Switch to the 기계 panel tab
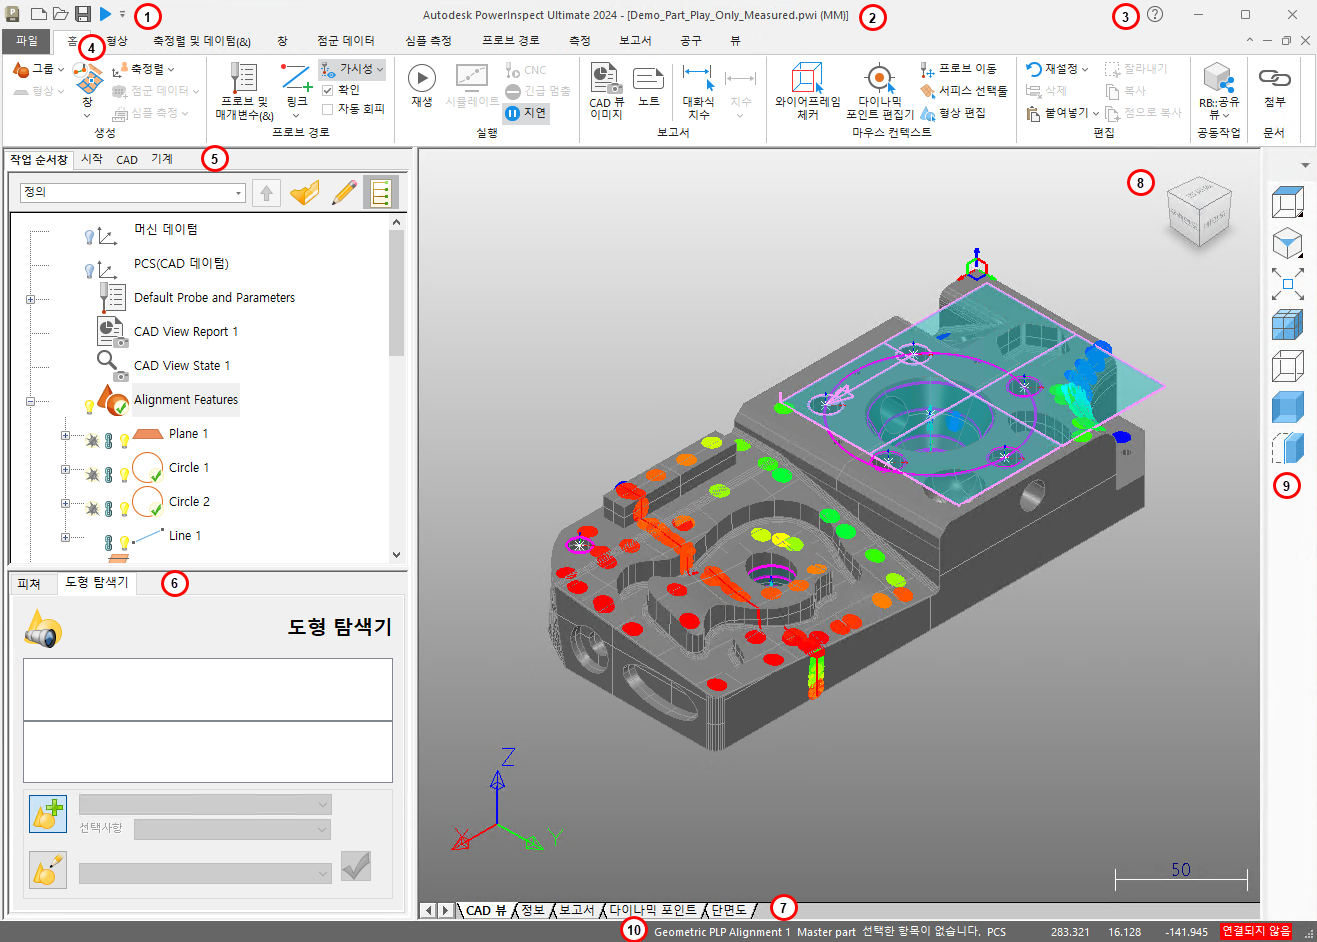This screenshot has width=1317, height=942. point(162,159)
